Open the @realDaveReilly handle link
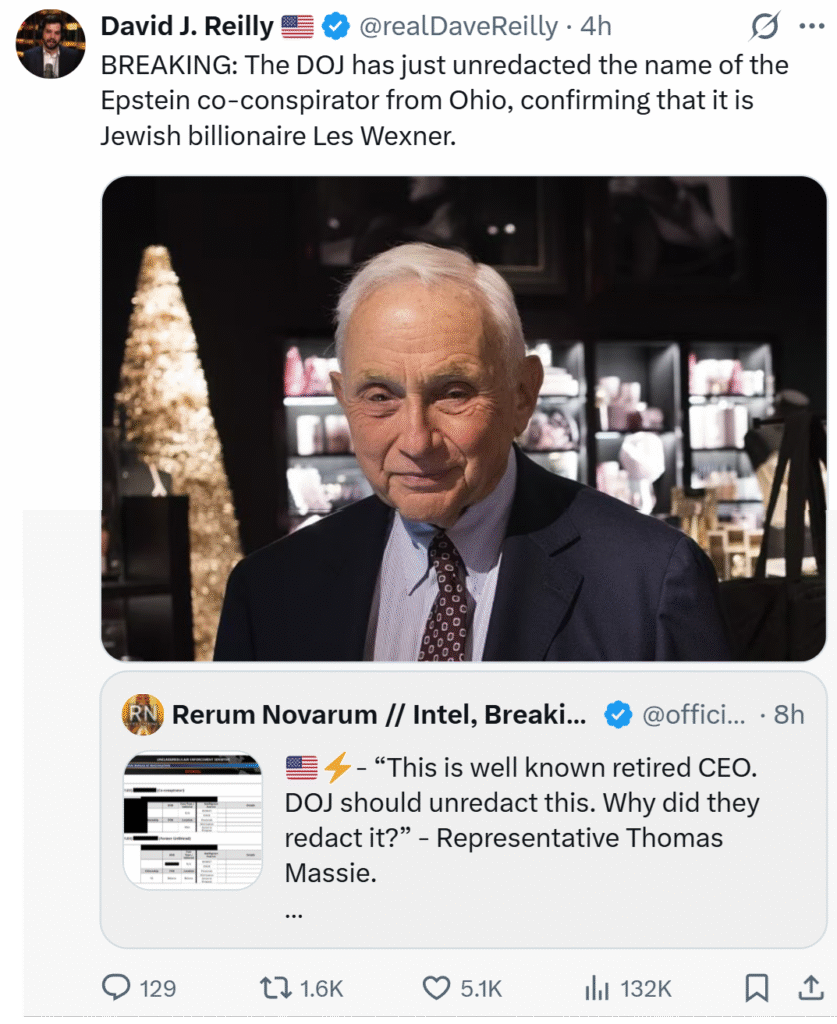 458,27
